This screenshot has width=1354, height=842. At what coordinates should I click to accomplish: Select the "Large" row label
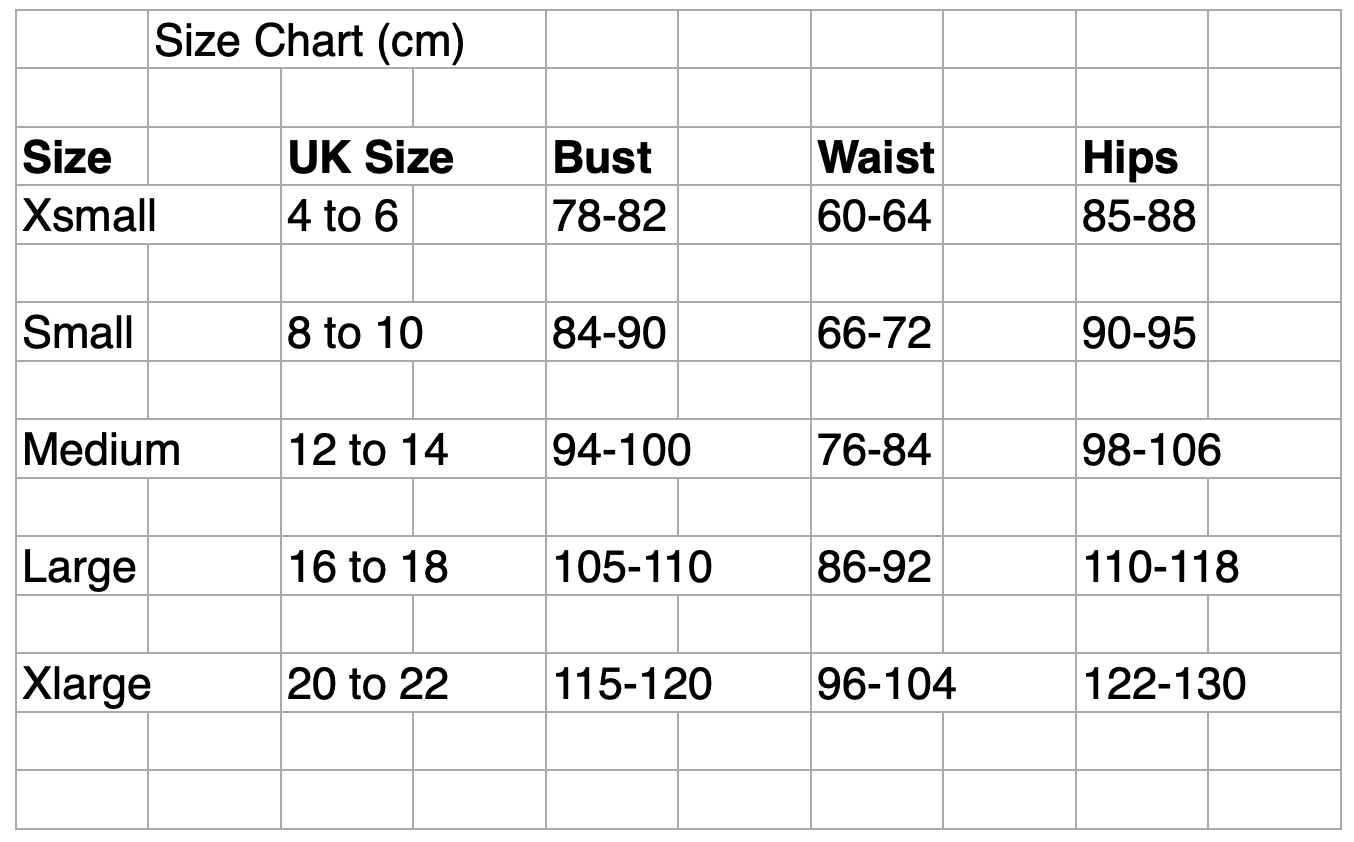click(79, 567)
